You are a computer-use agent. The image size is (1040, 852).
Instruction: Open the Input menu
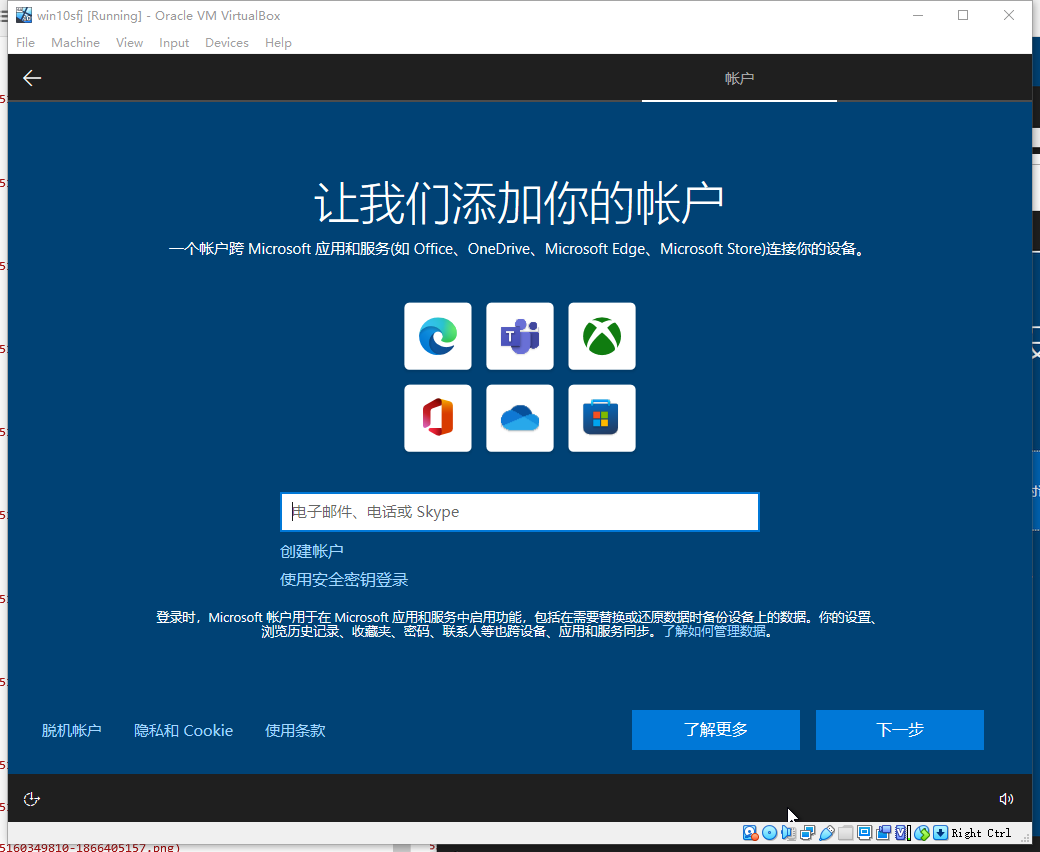click(x=174, y=42)
